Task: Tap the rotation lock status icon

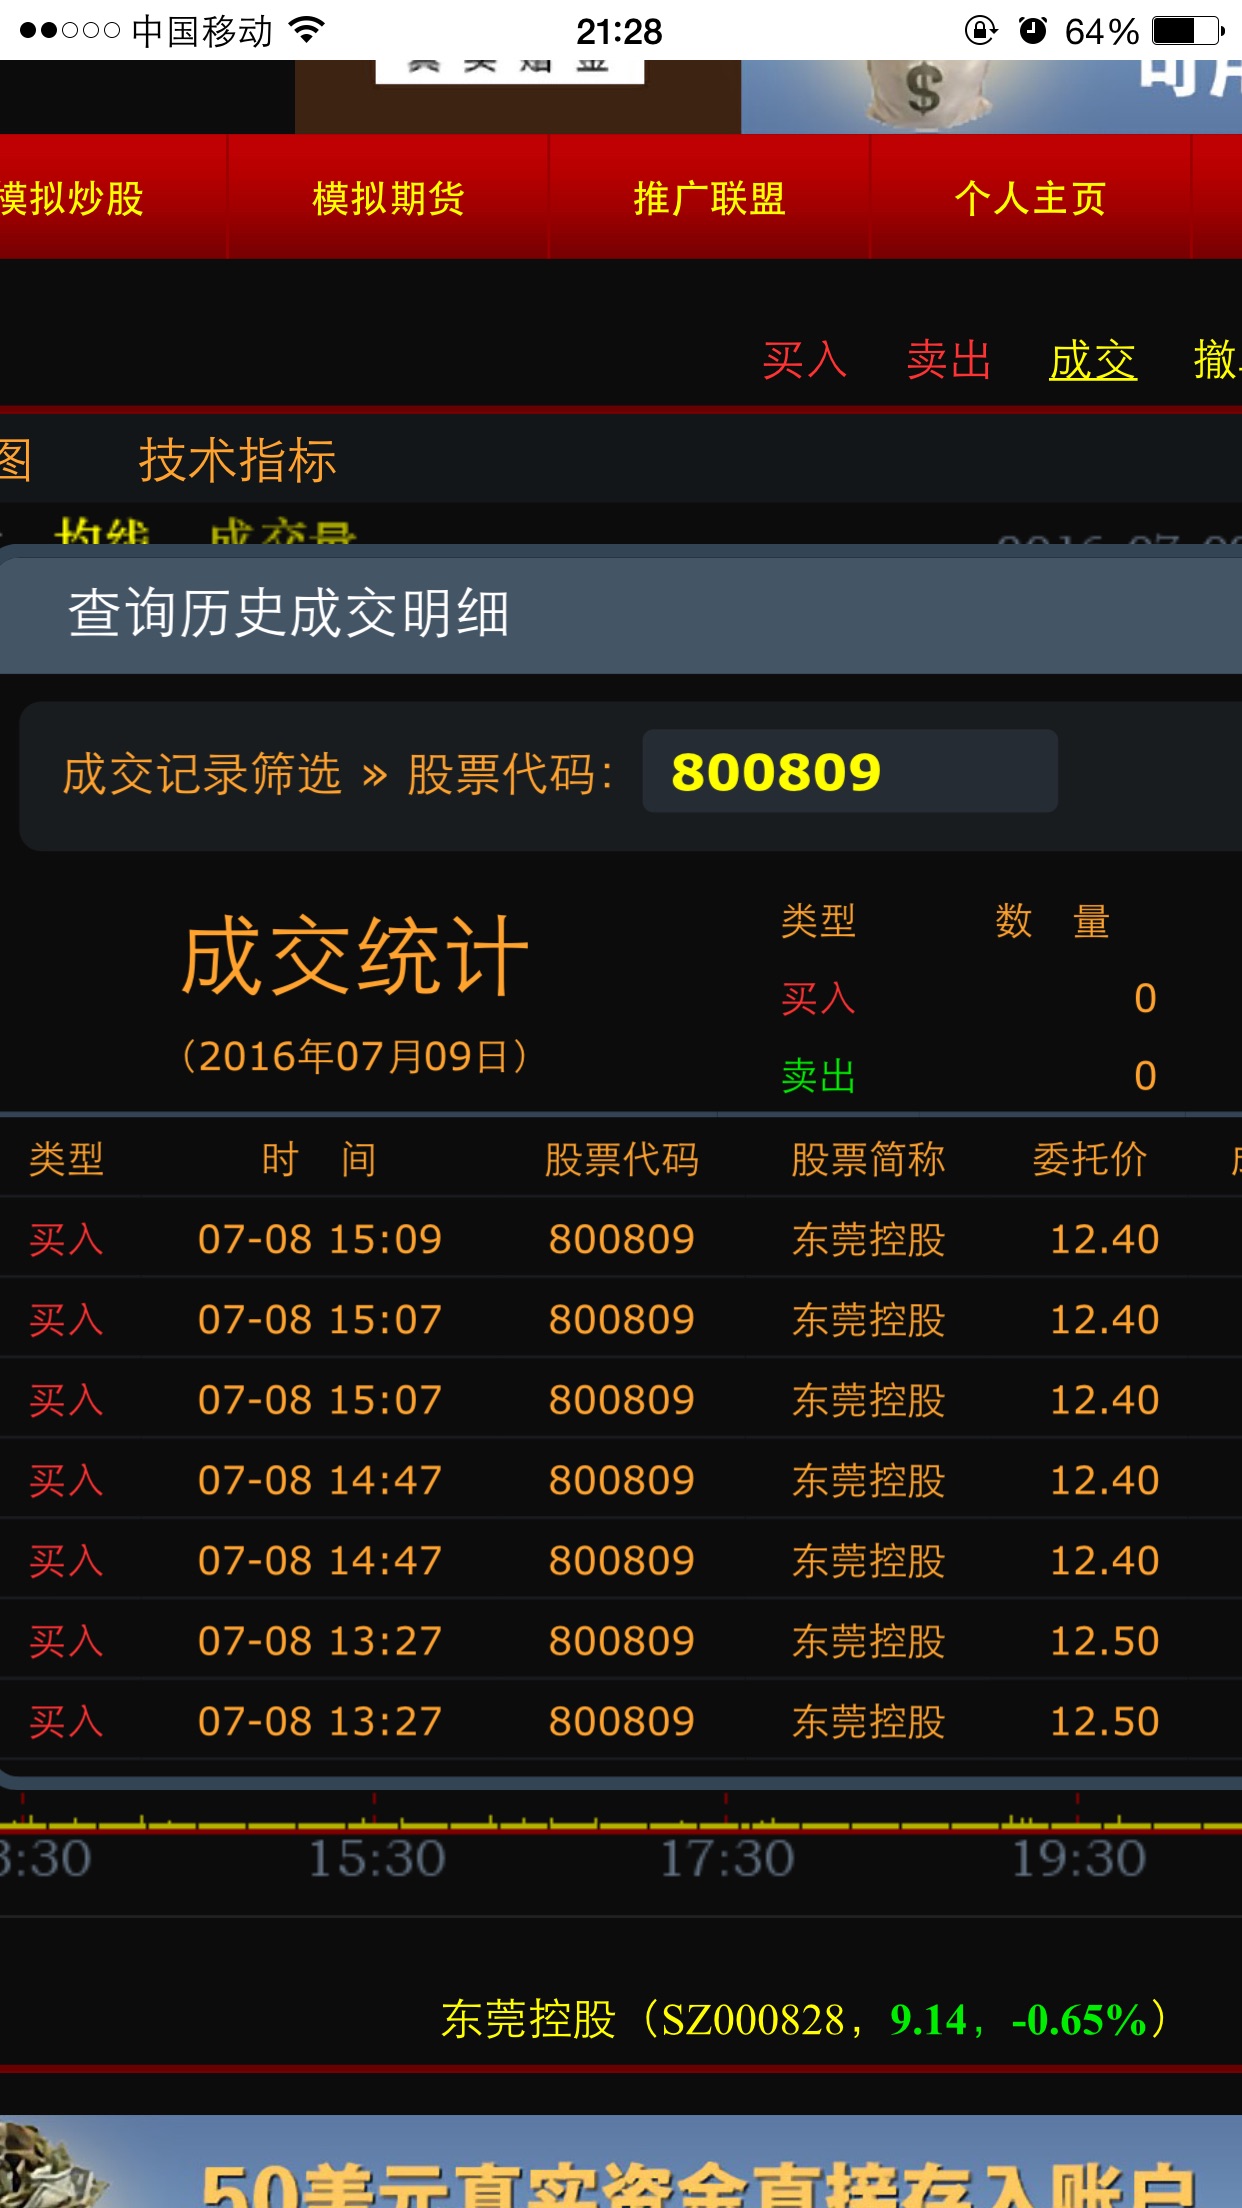Action: (980, 31)
